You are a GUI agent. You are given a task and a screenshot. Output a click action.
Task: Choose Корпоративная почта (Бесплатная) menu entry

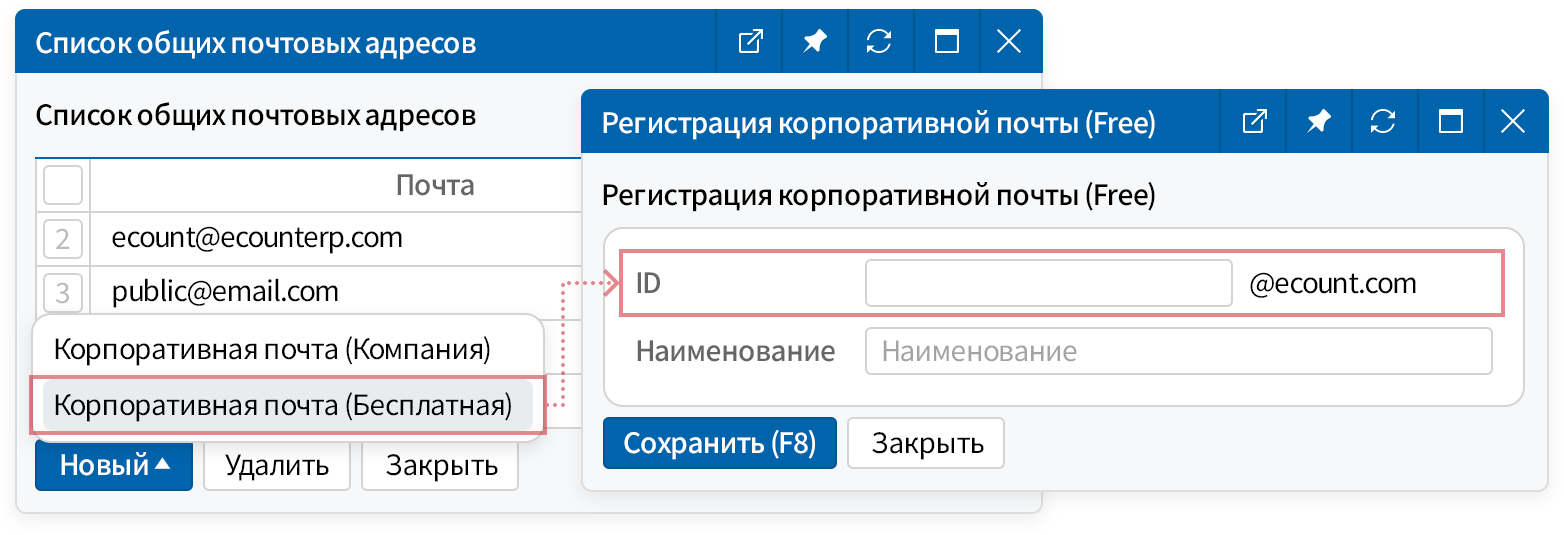[x=287, y=405]
